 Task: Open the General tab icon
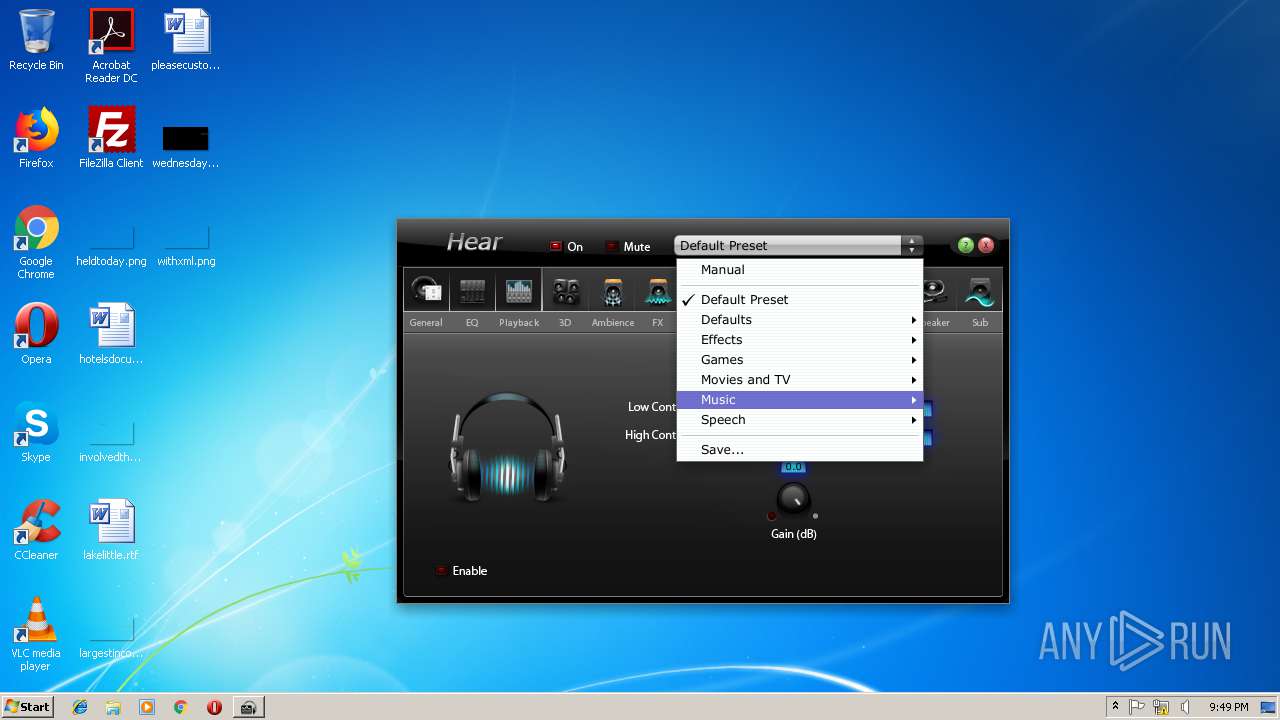coord(426,291)
